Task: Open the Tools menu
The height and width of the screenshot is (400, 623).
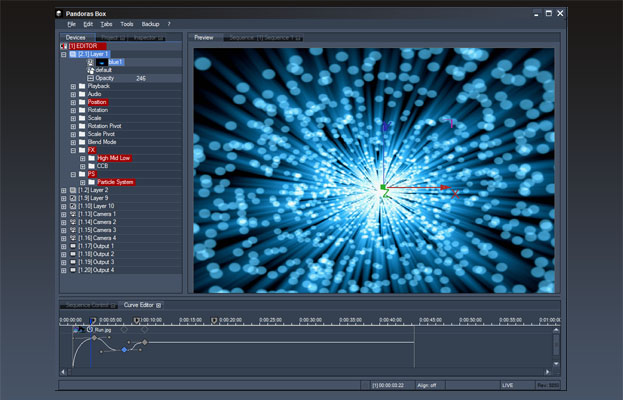Action: tap(127, 23)
